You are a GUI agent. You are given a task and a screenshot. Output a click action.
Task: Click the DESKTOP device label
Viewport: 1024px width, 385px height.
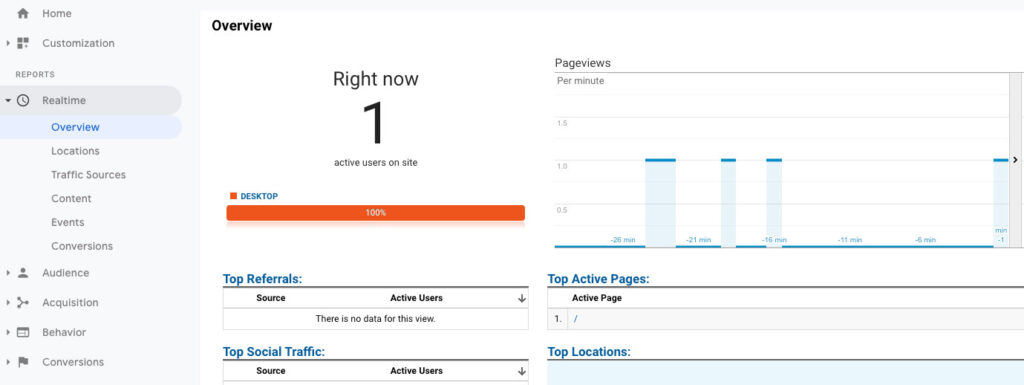tap(259, 196)
